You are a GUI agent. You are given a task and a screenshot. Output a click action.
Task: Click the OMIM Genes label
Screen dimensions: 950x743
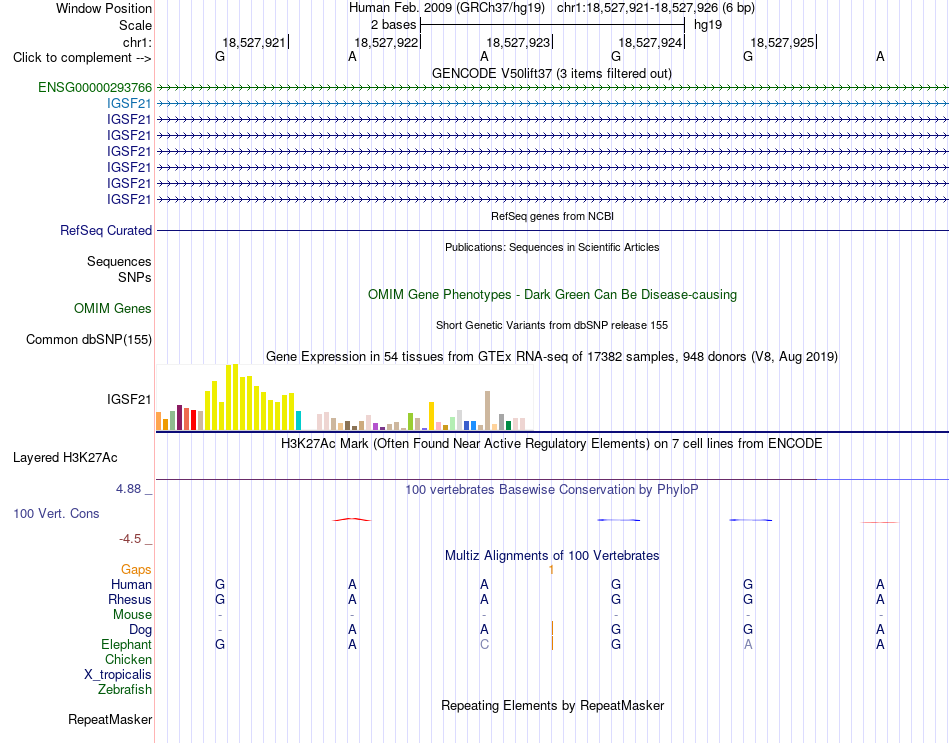point(112,308)
